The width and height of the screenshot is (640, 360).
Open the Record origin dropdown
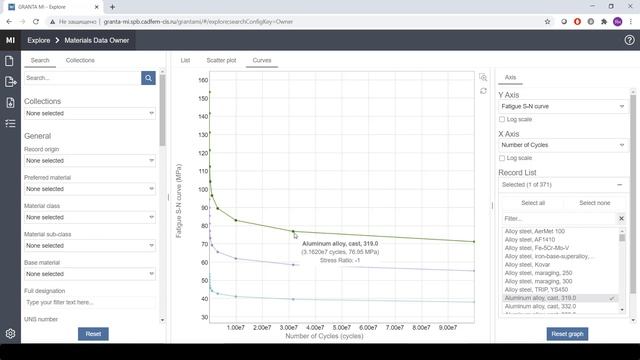pos(90,161)
